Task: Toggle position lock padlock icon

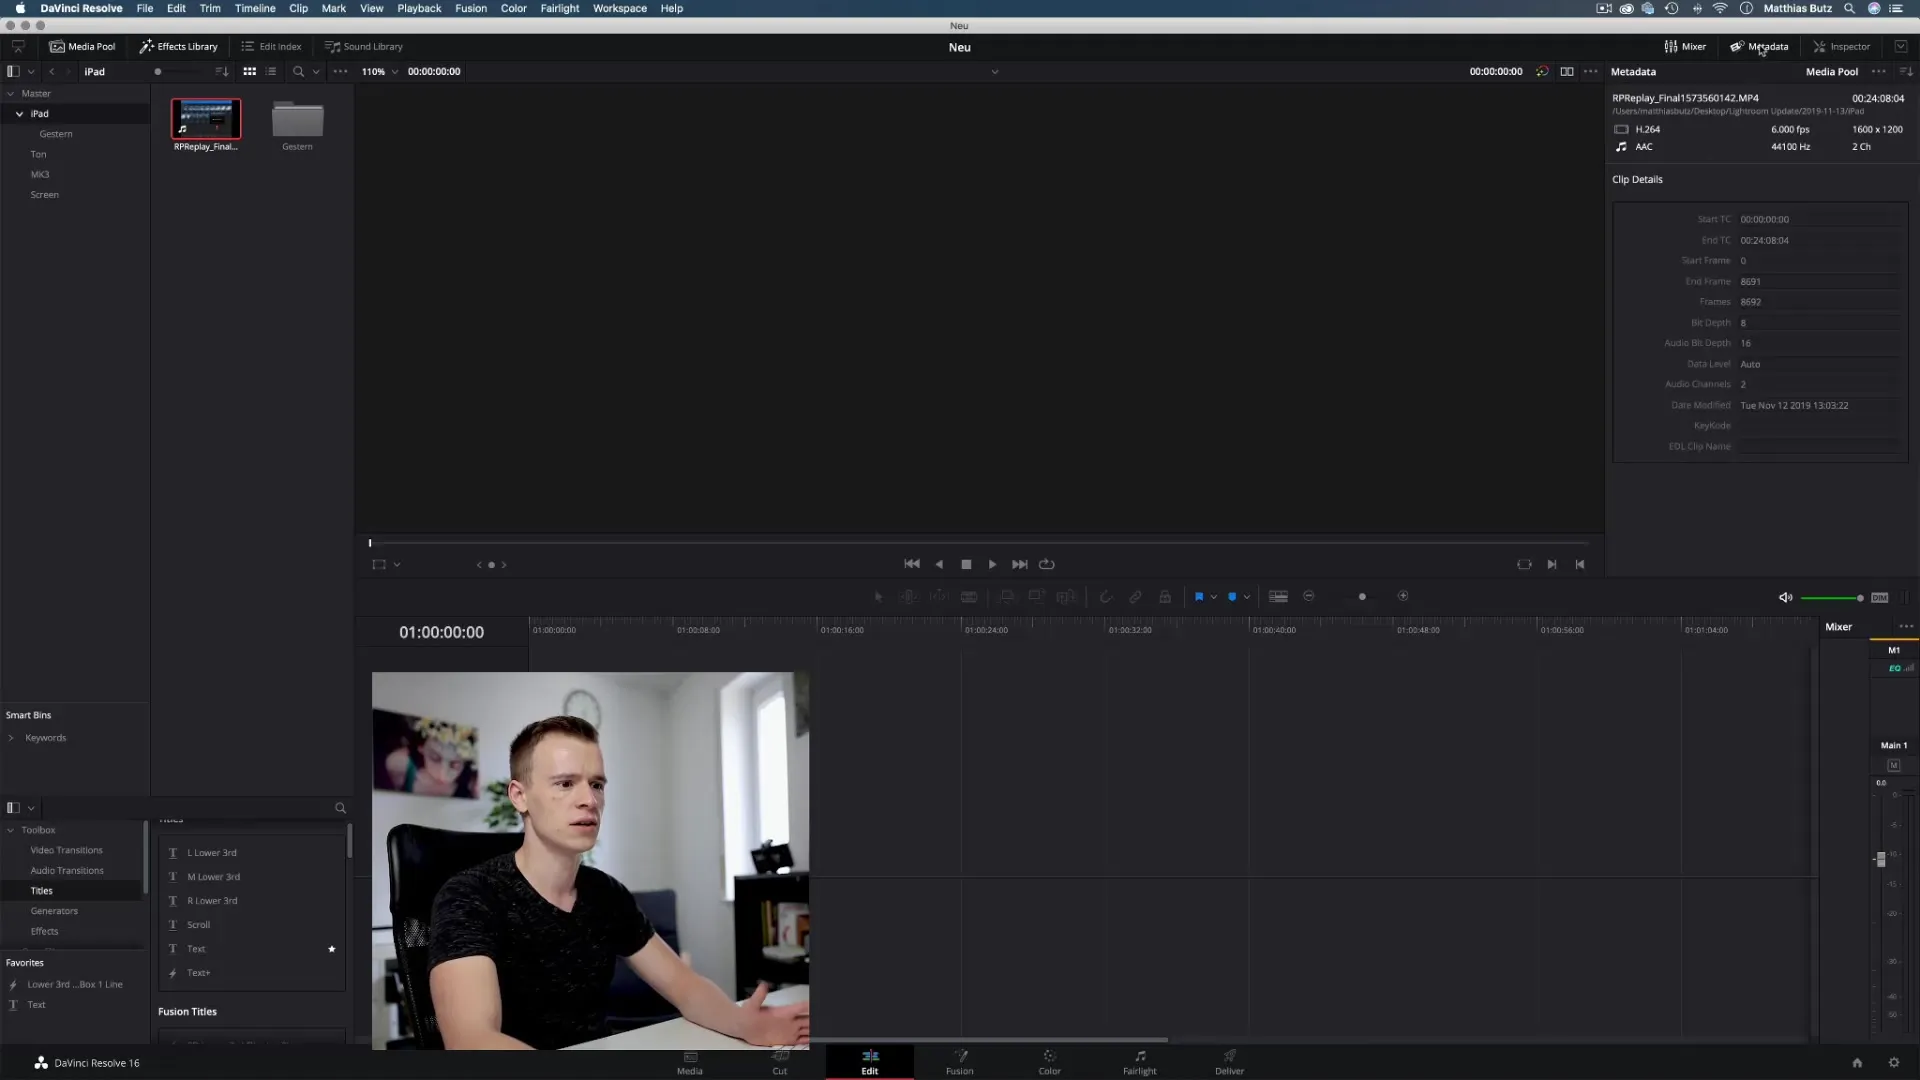Action: point(1165,597)
